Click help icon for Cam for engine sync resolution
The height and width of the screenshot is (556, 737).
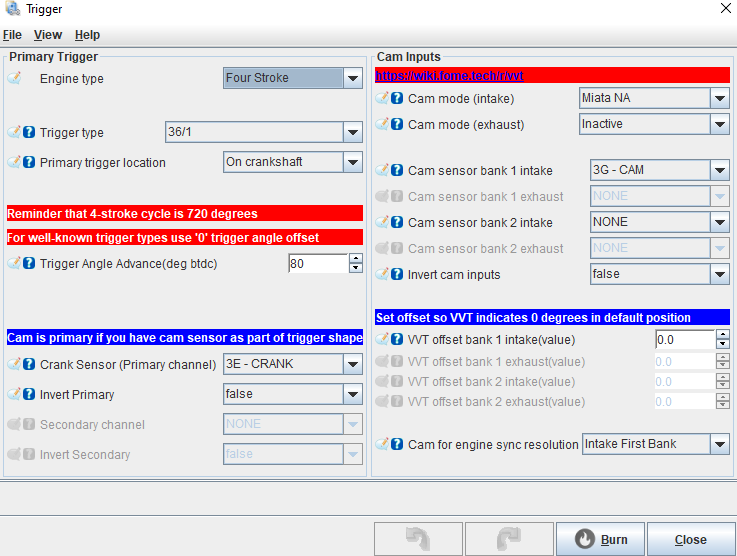click(397, 444)
